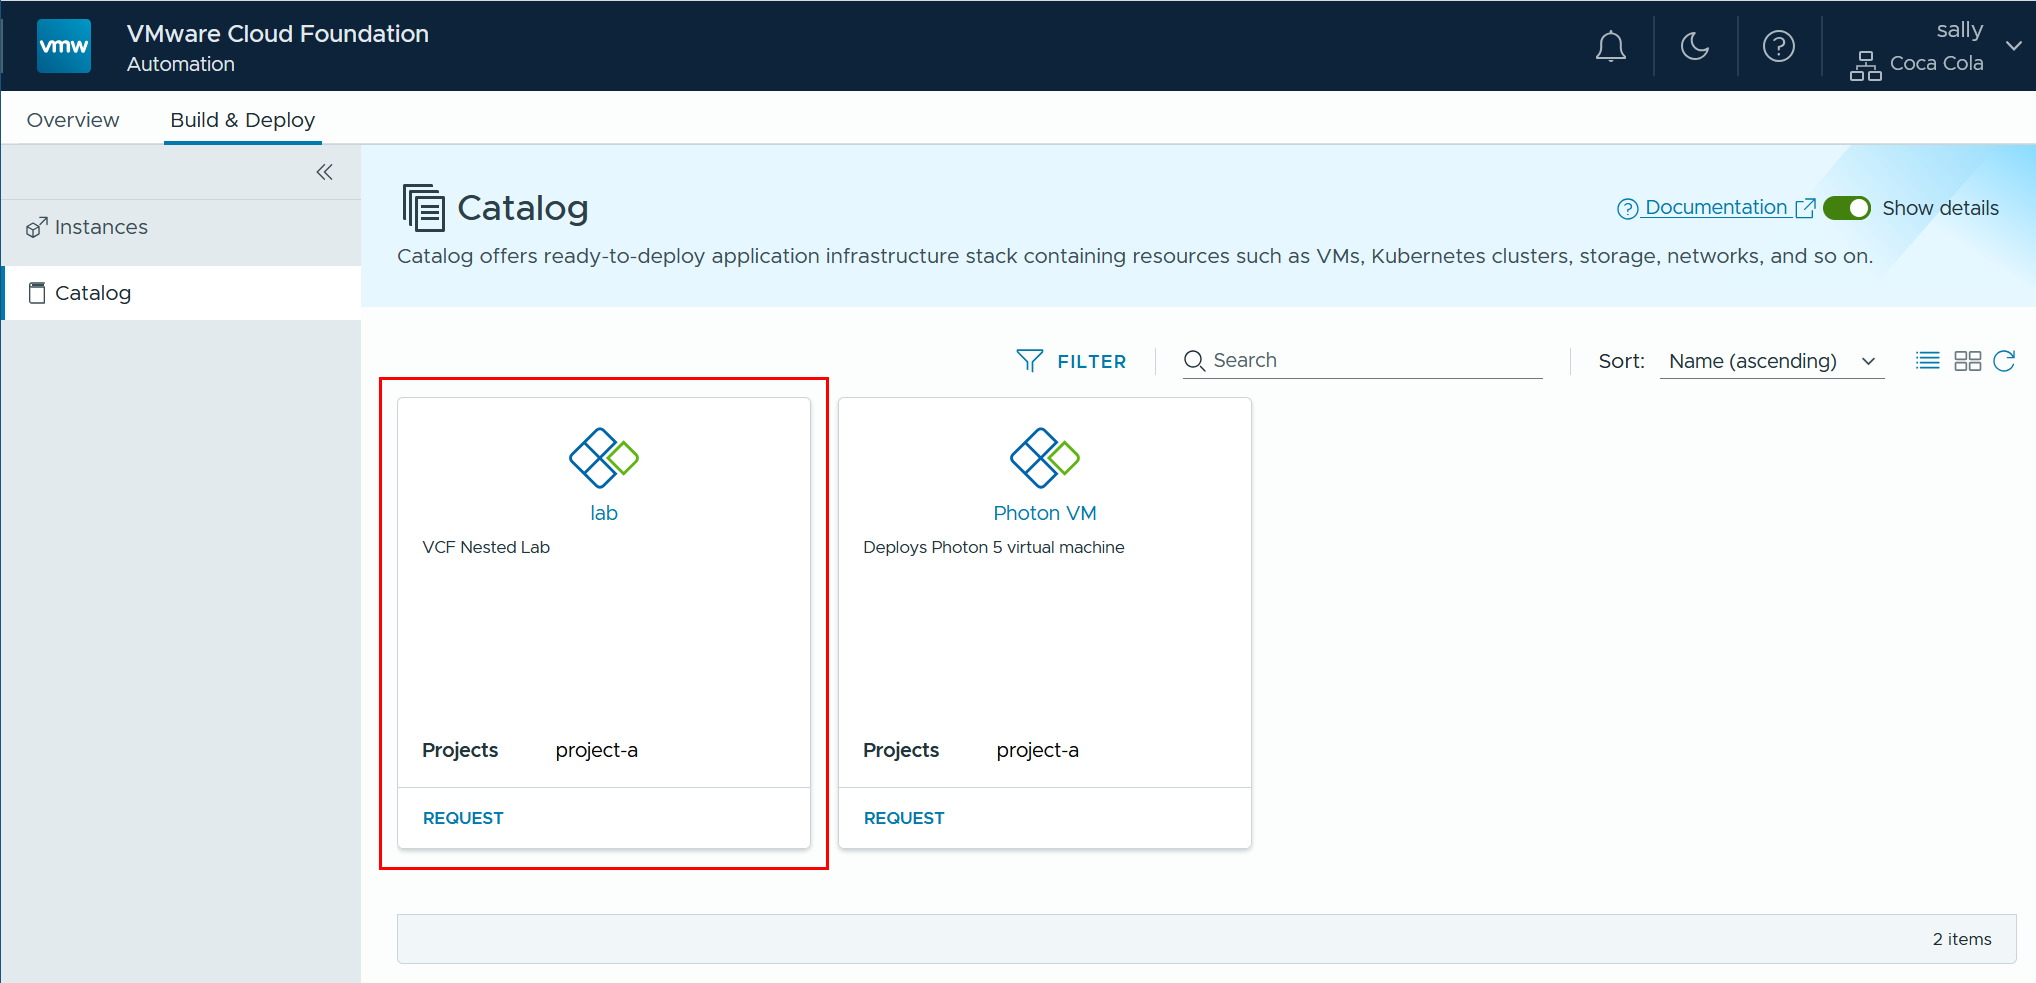Click the Photon VM item icon
This screenshot has width=2036, height=983.
(x=1045, y=458)
